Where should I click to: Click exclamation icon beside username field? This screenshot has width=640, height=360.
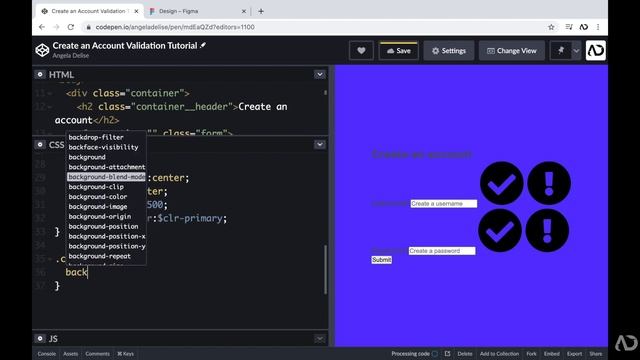[x=549, y=183]
